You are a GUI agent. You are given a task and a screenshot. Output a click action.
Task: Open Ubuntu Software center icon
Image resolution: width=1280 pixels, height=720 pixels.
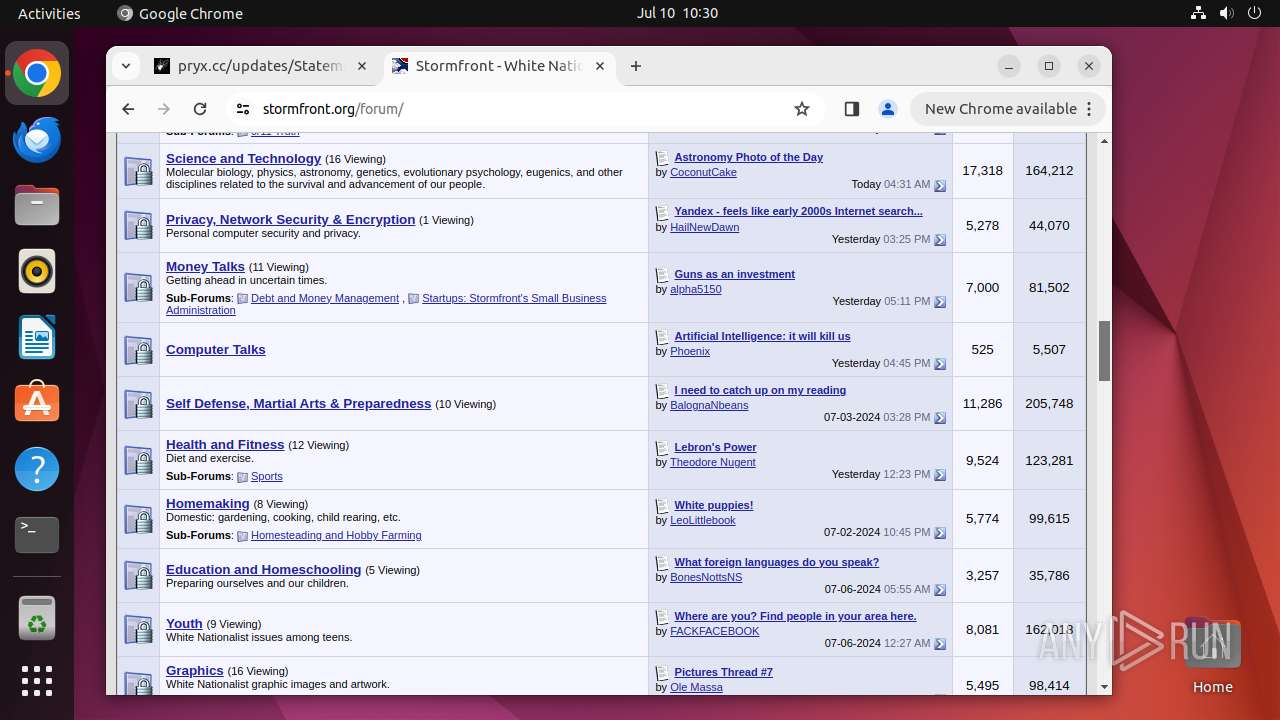[37, 403]
